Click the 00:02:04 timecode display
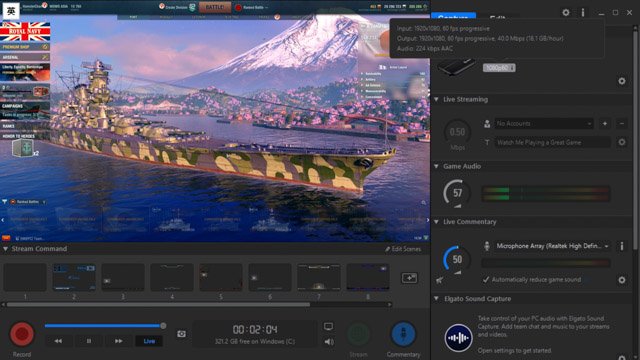Screen dimensions: 640x360 click(x=255, y=329)
